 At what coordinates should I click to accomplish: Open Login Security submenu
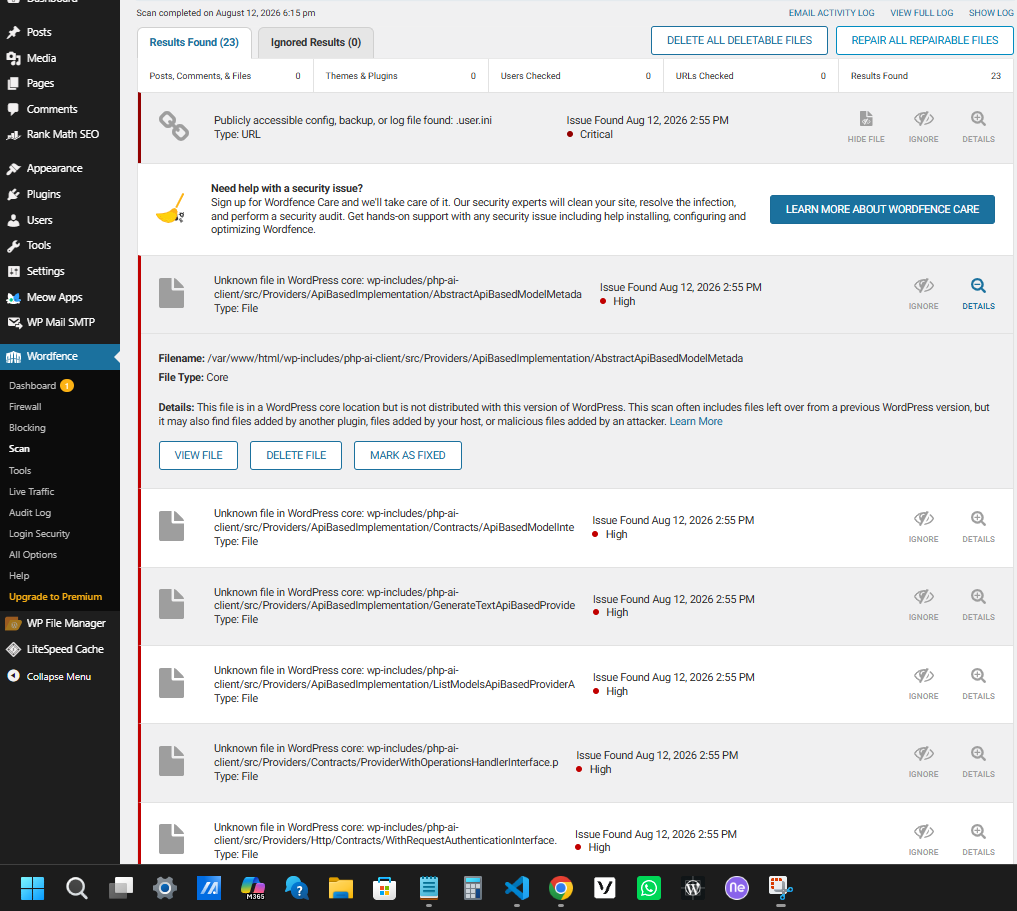[40, 534]
